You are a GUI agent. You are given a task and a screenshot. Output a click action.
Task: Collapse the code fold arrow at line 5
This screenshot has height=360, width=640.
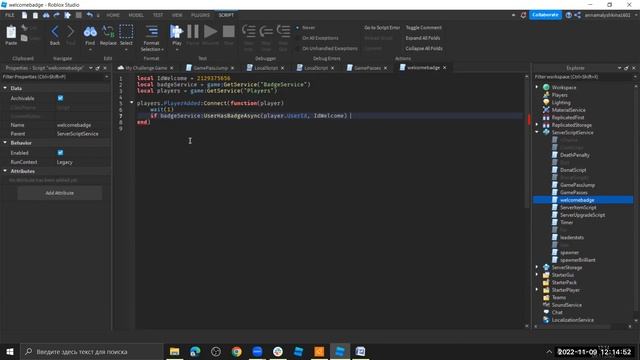(131, 102)
